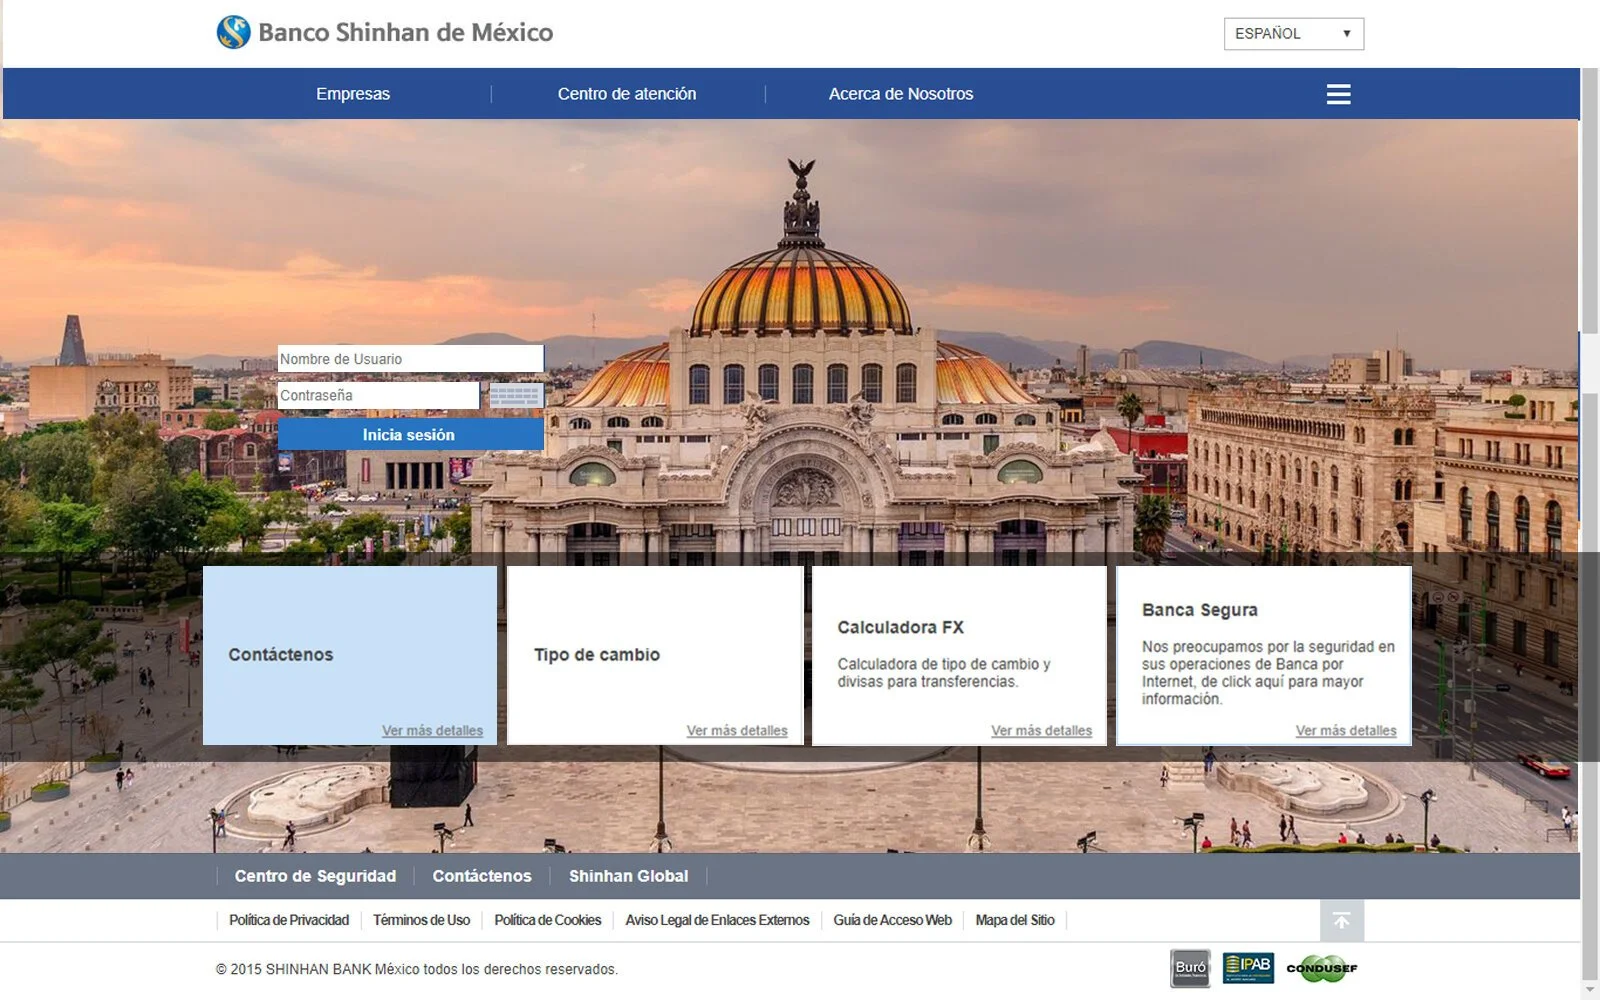
Task: Open Contáctenos link in footer bar
Action: pyautogui.click(x=482, y=876)
